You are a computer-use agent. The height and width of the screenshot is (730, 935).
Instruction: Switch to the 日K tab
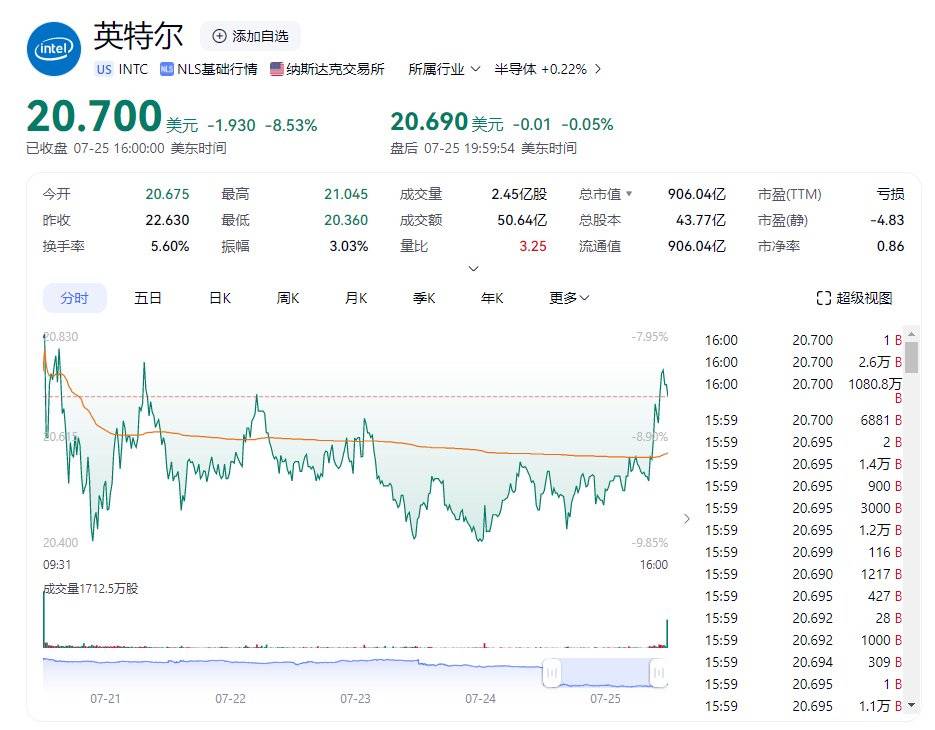tap(220, 297)
